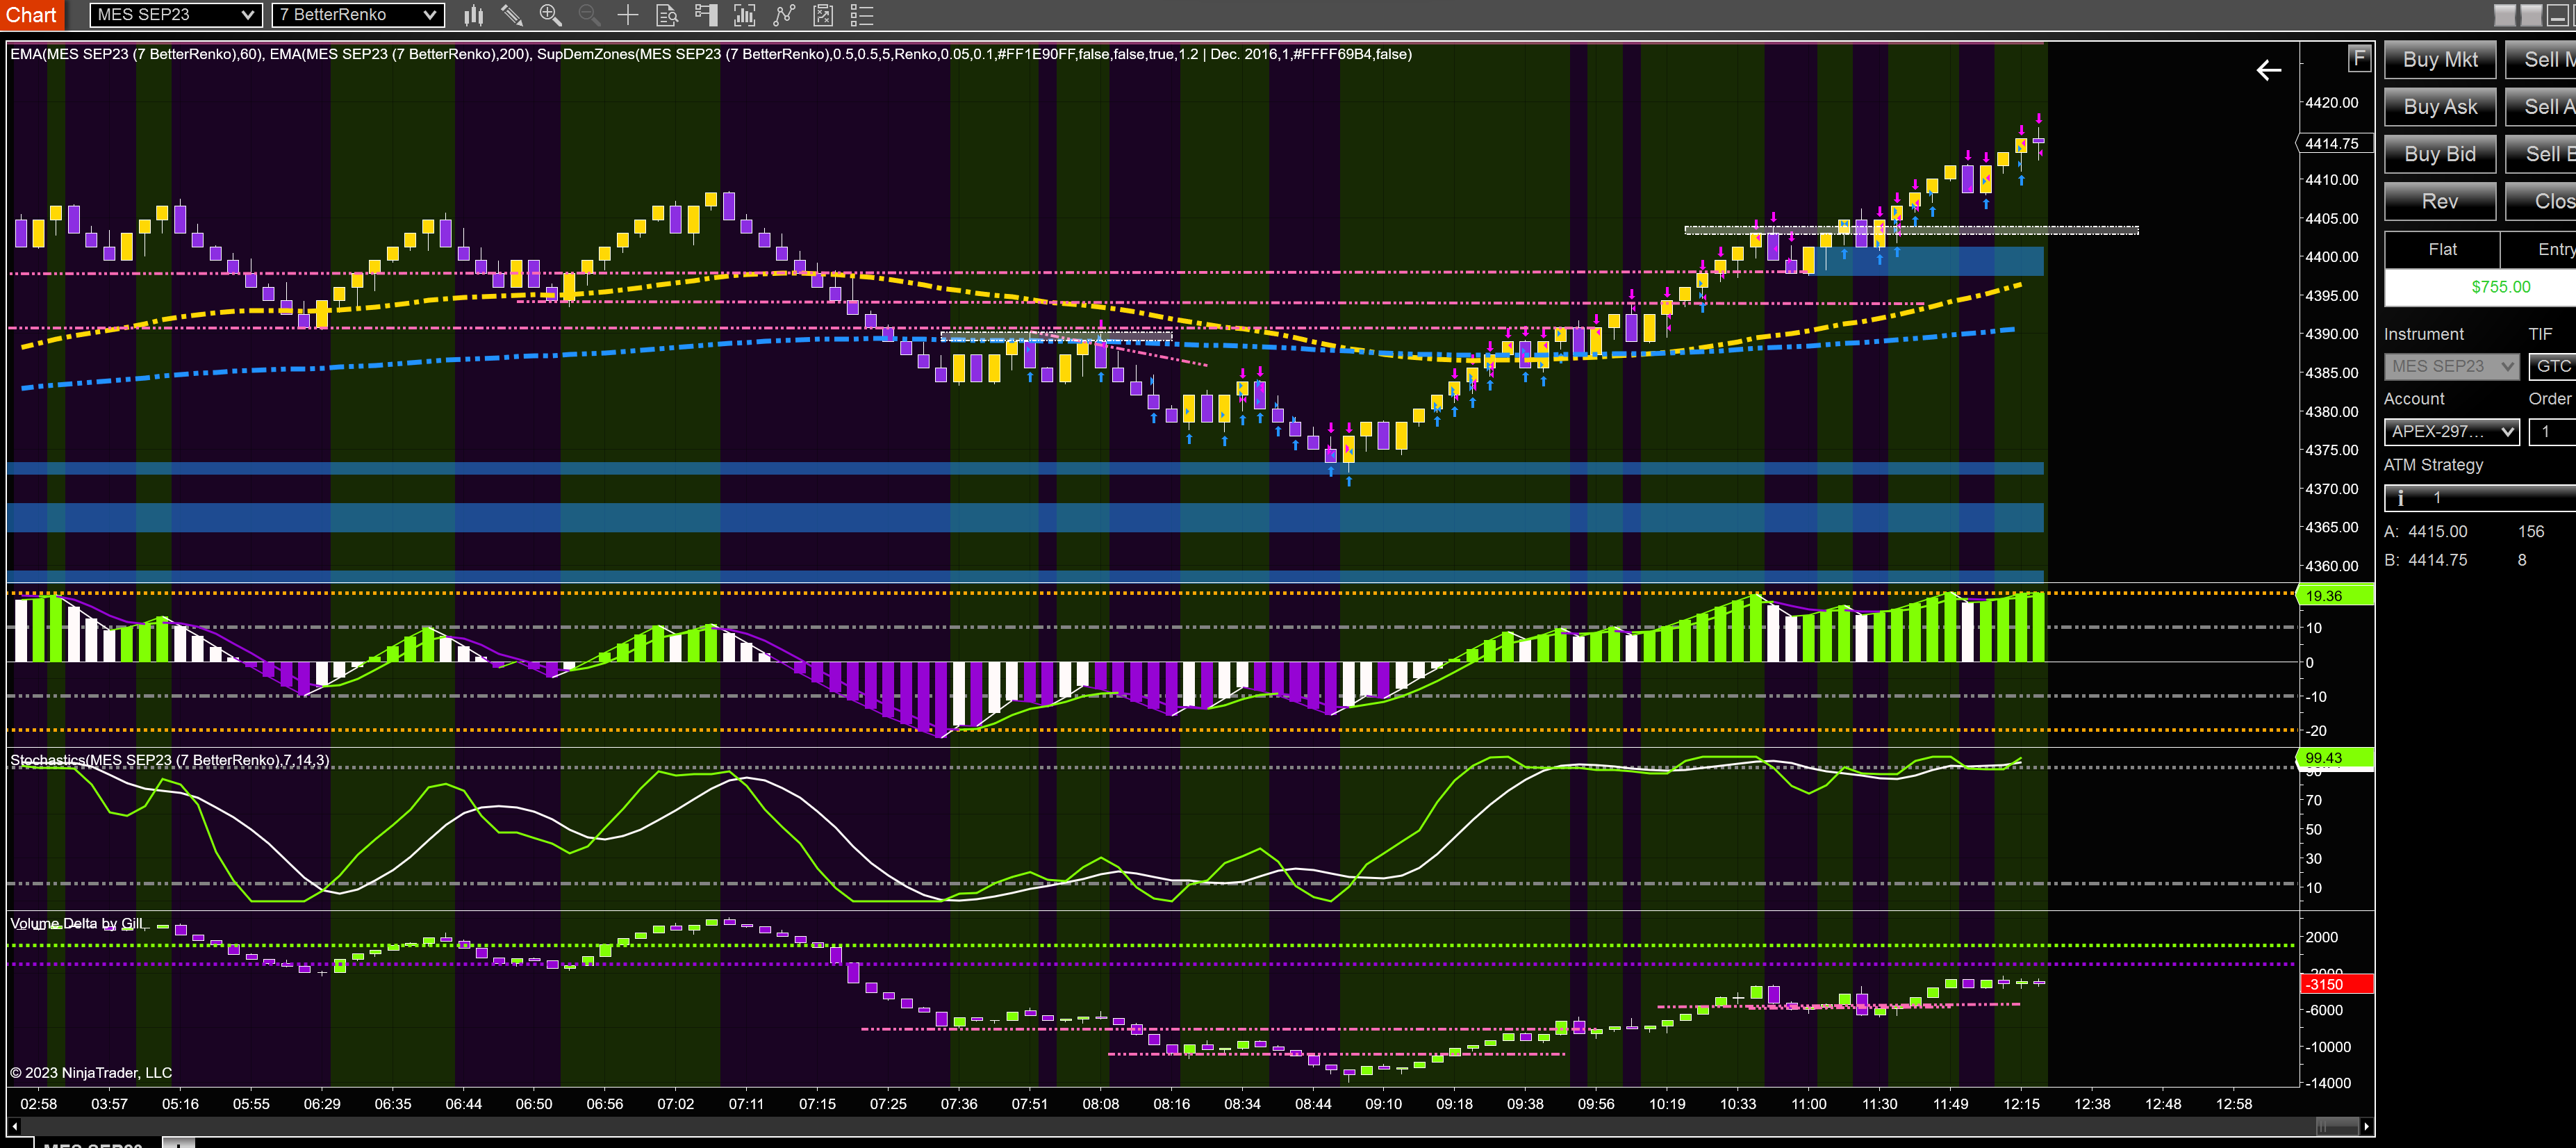Click the 19.36 indicator value label
The image size is (2576, 1148).
pyautogui.click(x=2335, y=596)
